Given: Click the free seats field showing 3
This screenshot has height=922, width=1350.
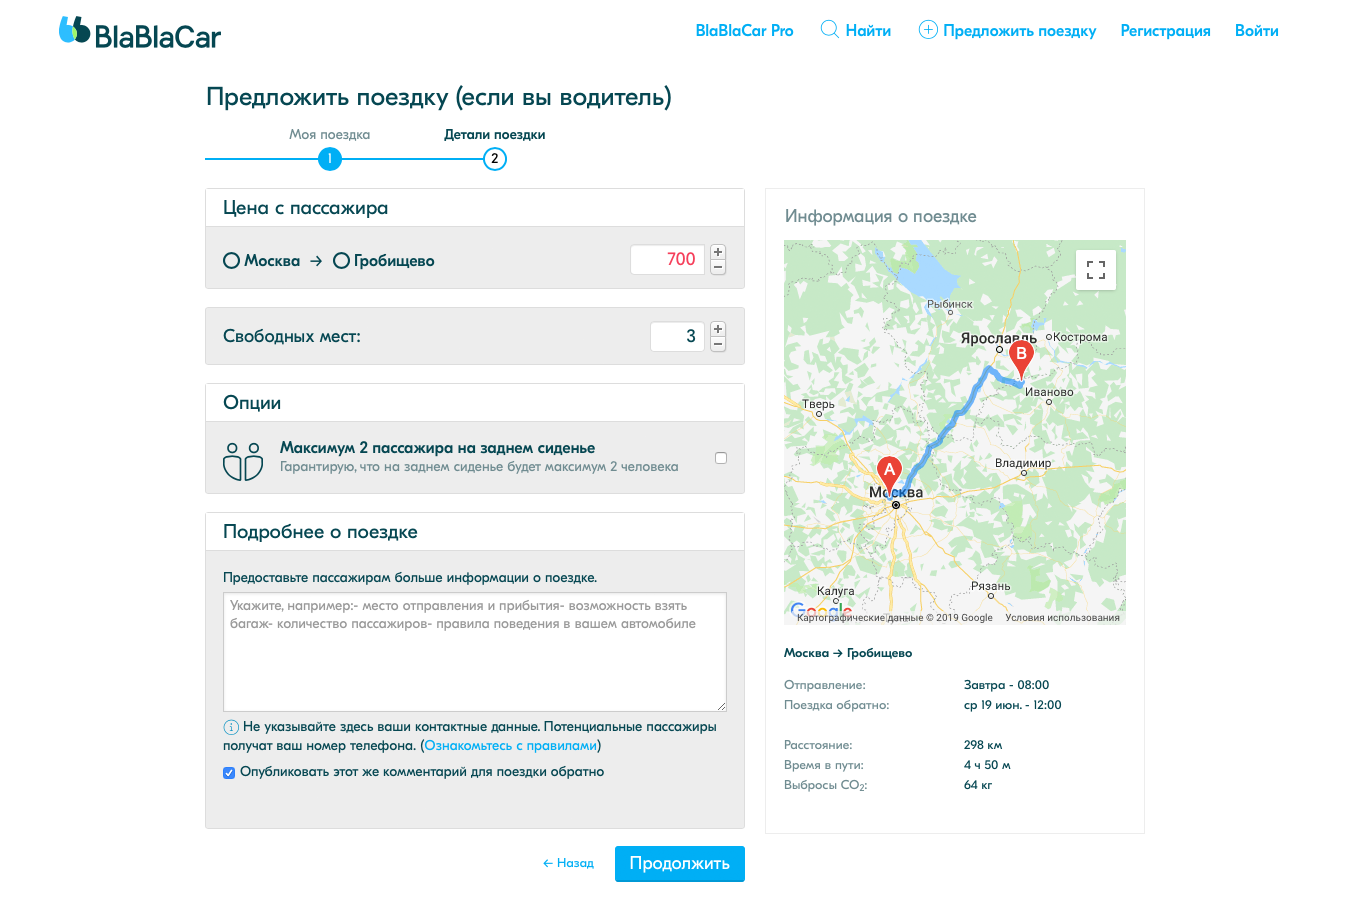Looking at the screenshot, I should [x=677, y=336].
